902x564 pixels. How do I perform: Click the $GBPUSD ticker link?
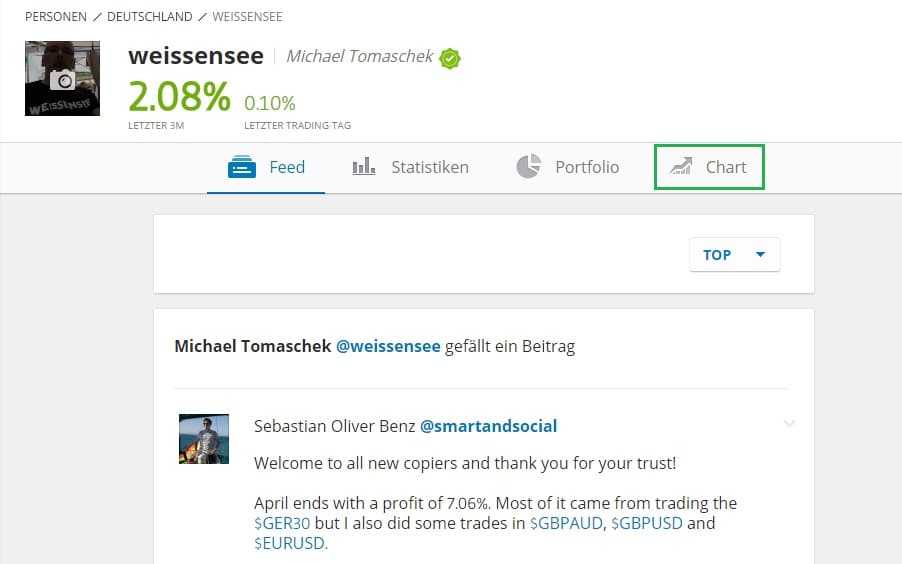coord(649,523)
